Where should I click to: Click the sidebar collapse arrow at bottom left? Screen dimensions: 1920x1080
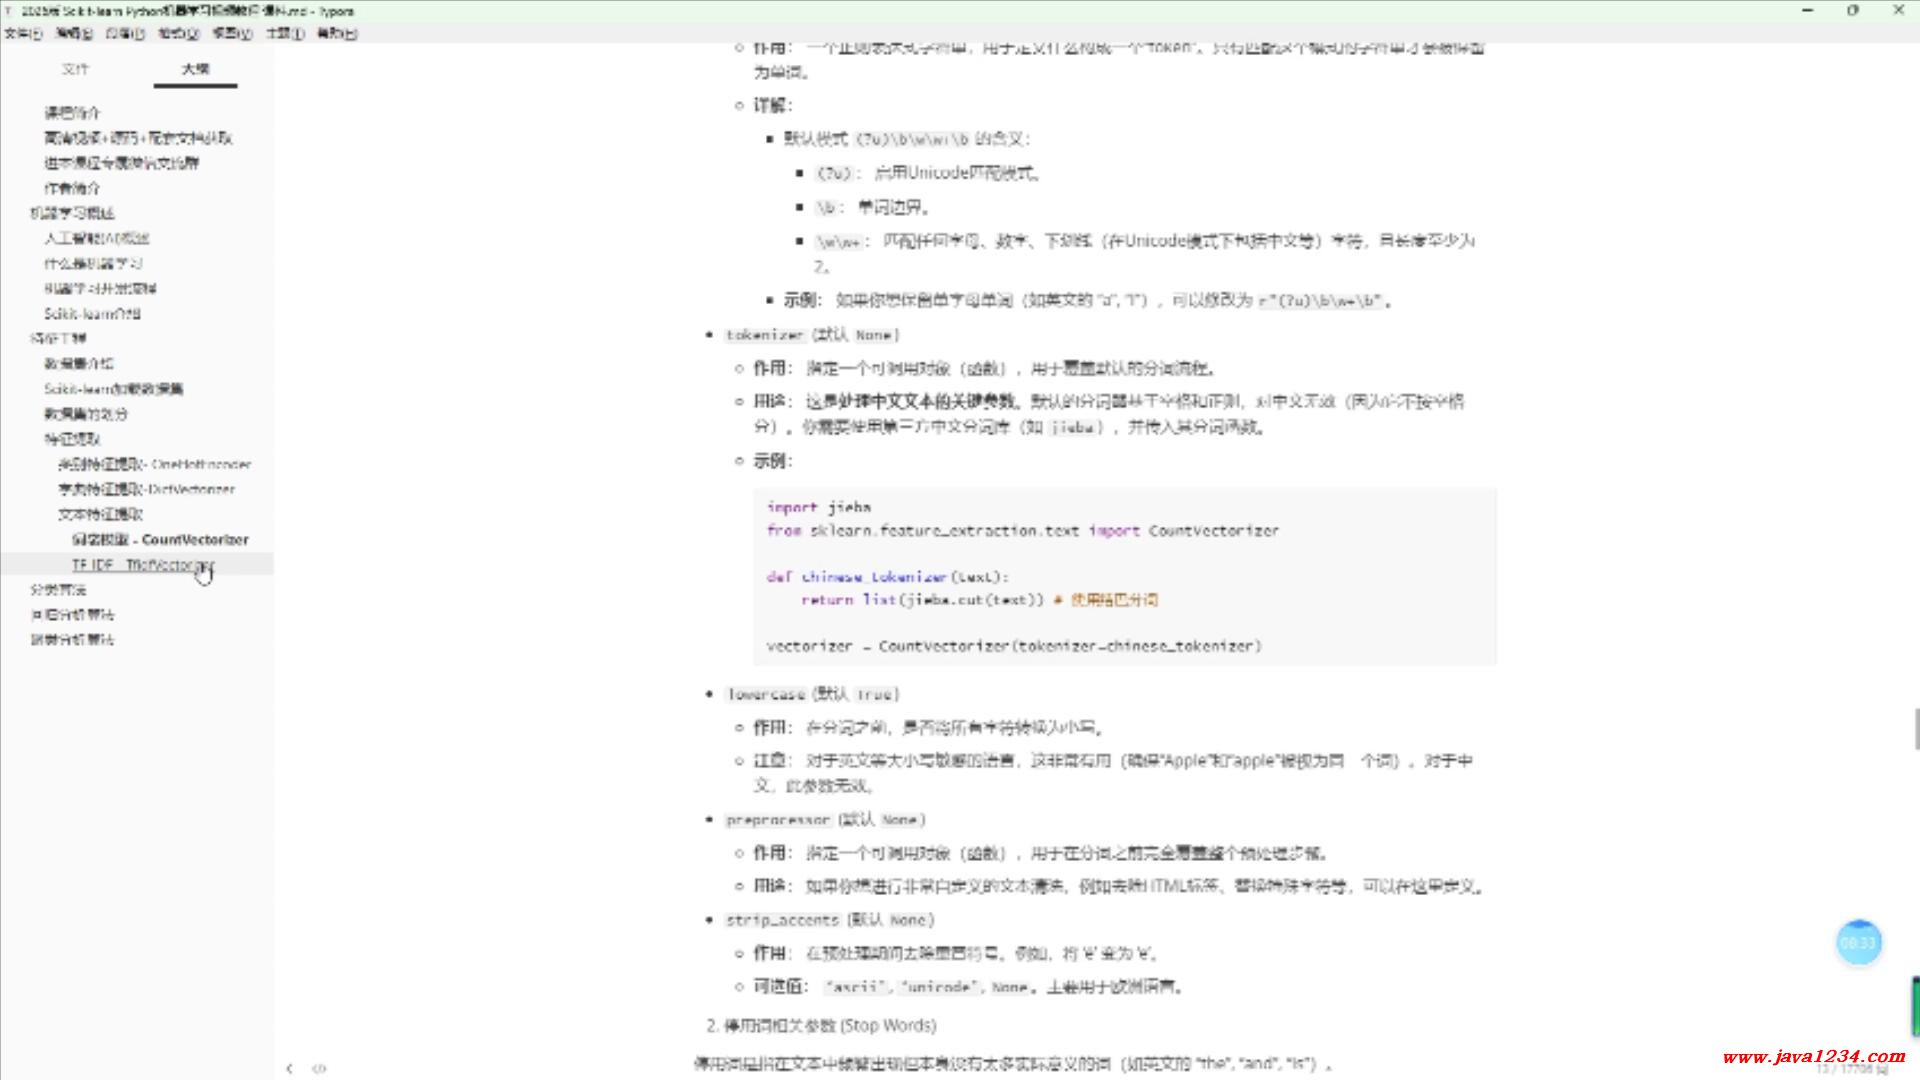click(289, 1068)
